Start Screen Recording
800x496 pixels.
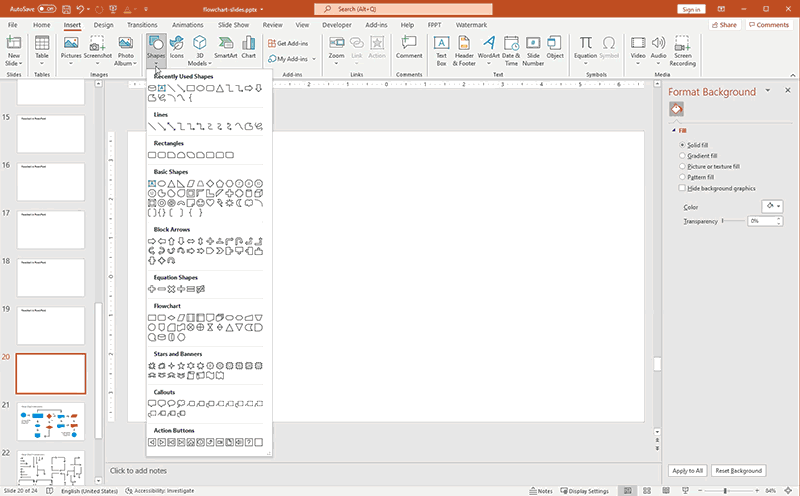(682, 51)
